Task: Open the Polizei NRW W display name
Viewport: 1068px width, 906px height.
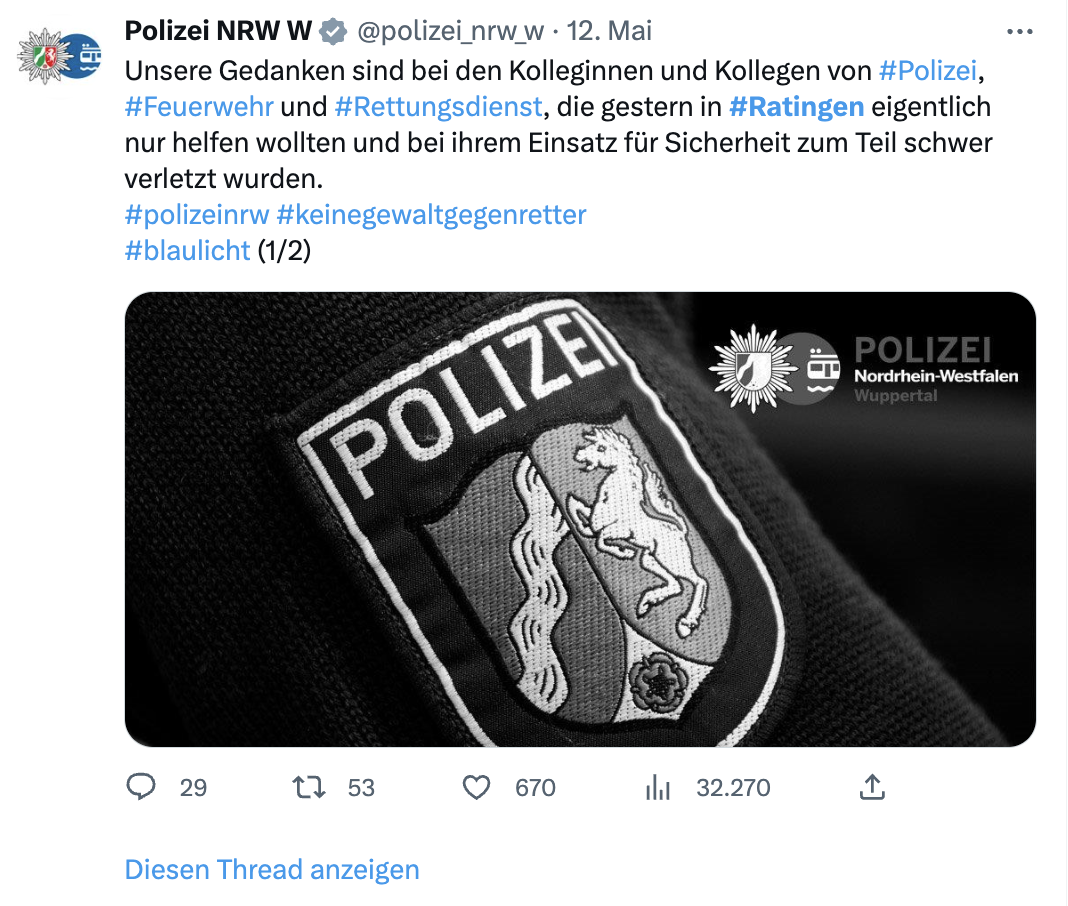Action: [218, 32]
